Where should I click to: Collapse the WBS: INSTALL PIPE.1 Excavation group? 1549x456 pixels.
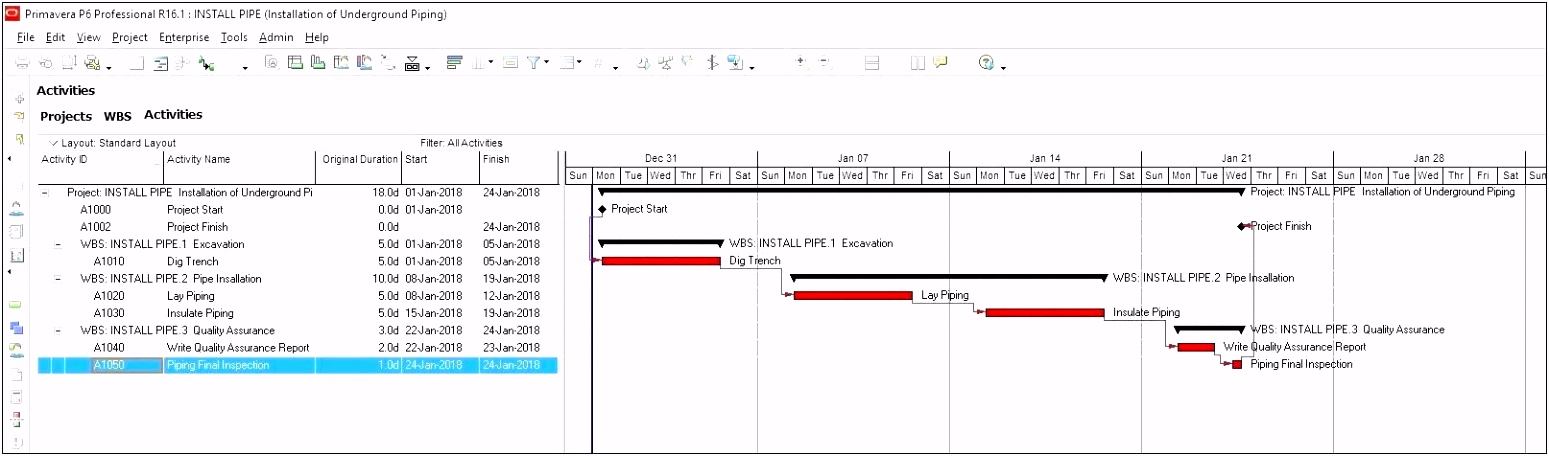tap(58, 244)
